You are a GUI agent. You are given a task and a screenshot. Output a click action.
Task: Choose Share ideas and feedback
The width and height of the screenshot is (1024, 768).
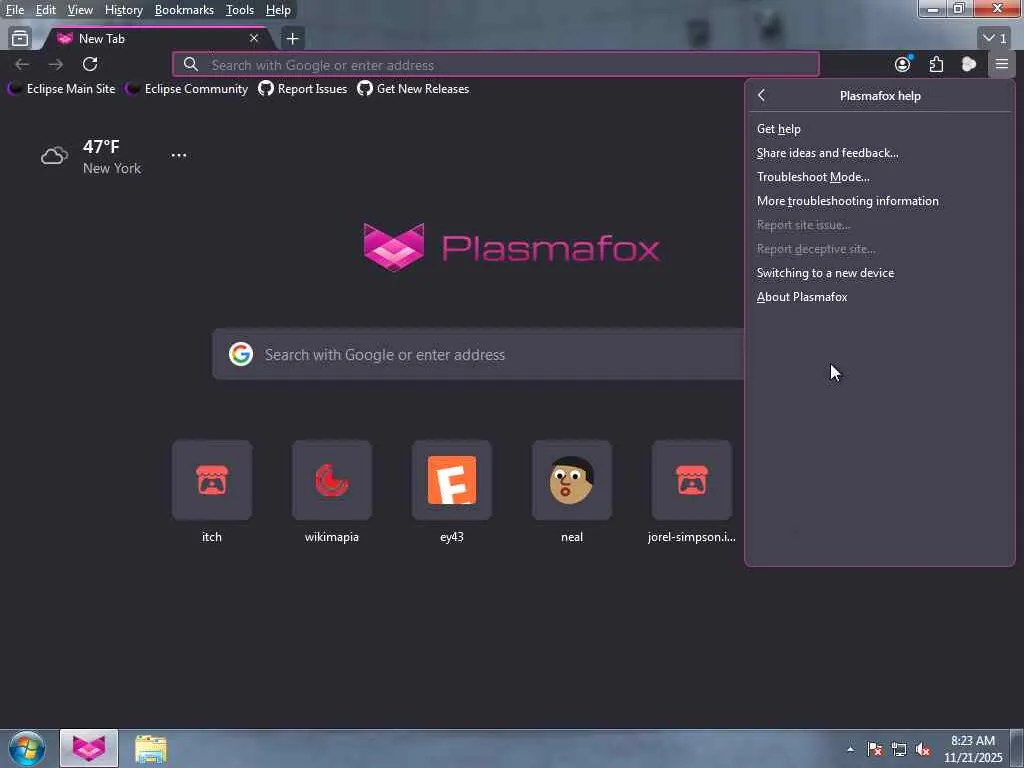coord(880,153)
